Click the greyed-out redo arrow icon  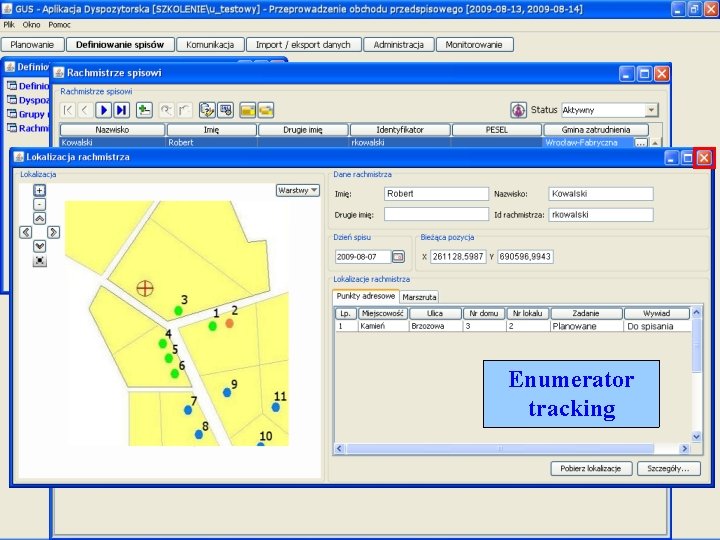pyautogui.click(x=184, y=110)
